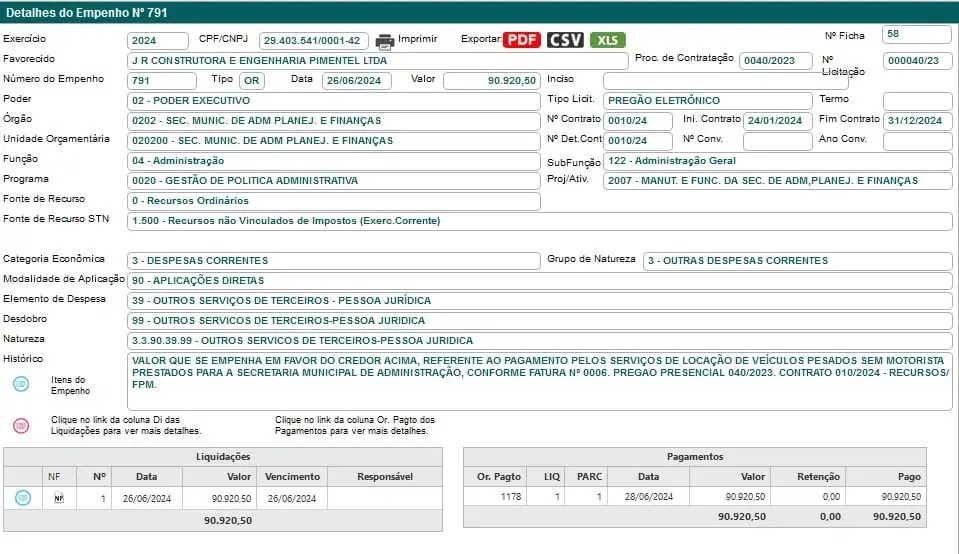Open payment order 1178 link
The width and height of the screenshot is (959, 554).
coord(511,497)
